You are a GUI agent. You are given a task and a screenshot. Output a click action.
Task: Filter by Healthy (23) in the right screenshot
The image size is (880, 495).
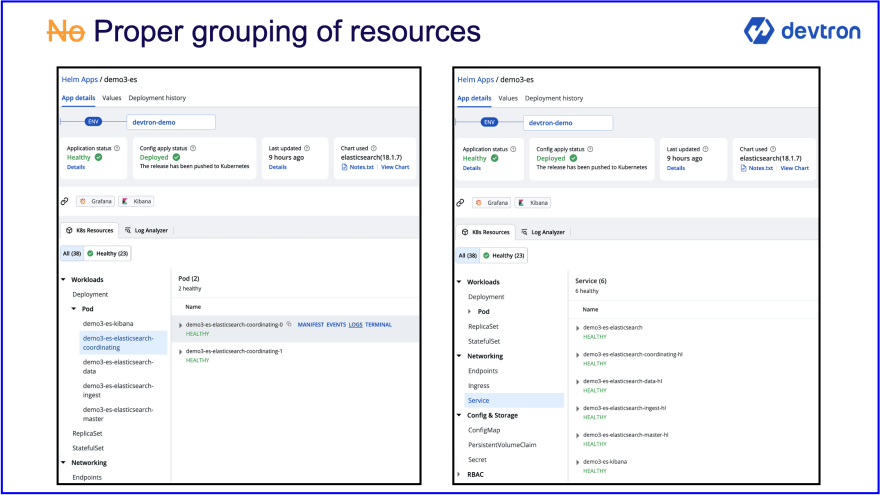[x=505, y=255]
